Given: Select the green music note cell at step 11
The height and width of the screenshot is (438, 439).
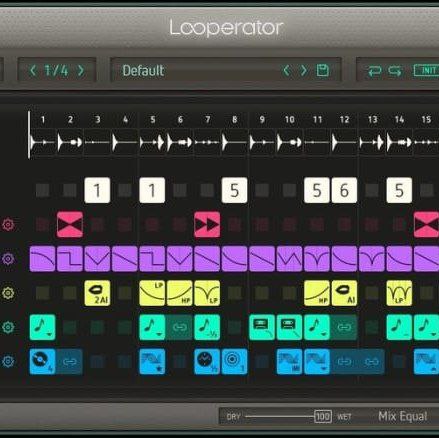Looking at the screenshot, I should [317, 327].
